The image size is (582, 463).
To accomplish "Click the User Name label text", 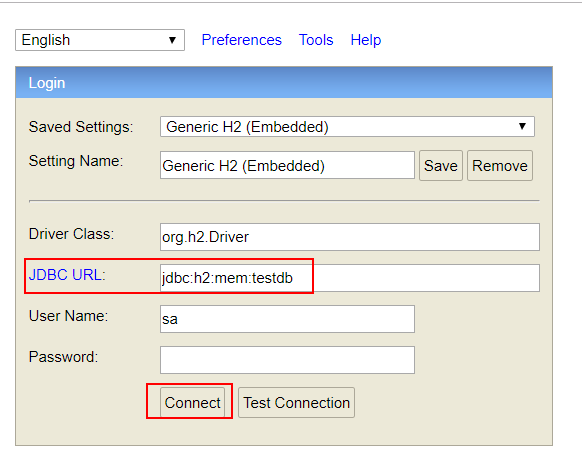I will (68, 316).
